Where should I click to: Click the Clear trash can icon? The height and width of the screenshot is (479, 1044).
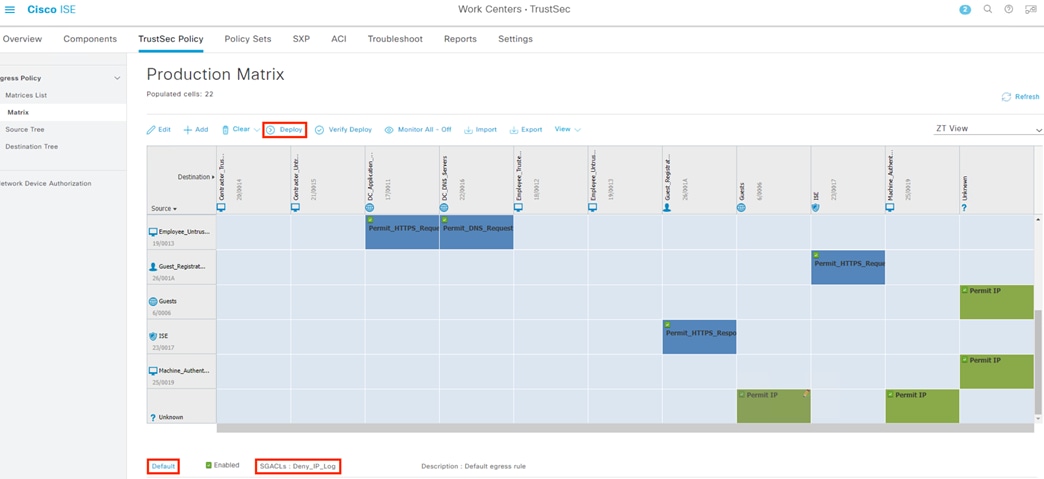pos(225,130)
